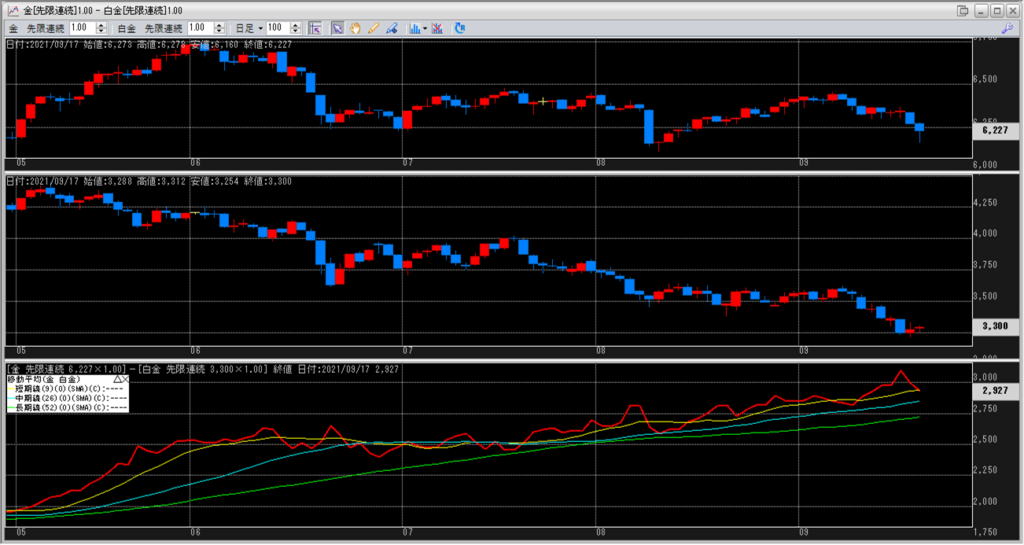Image resolution: width=1024 pixels, height=545 pixels.
Task: Select the arrow pointer cursor tool
Action: point(337,27)
